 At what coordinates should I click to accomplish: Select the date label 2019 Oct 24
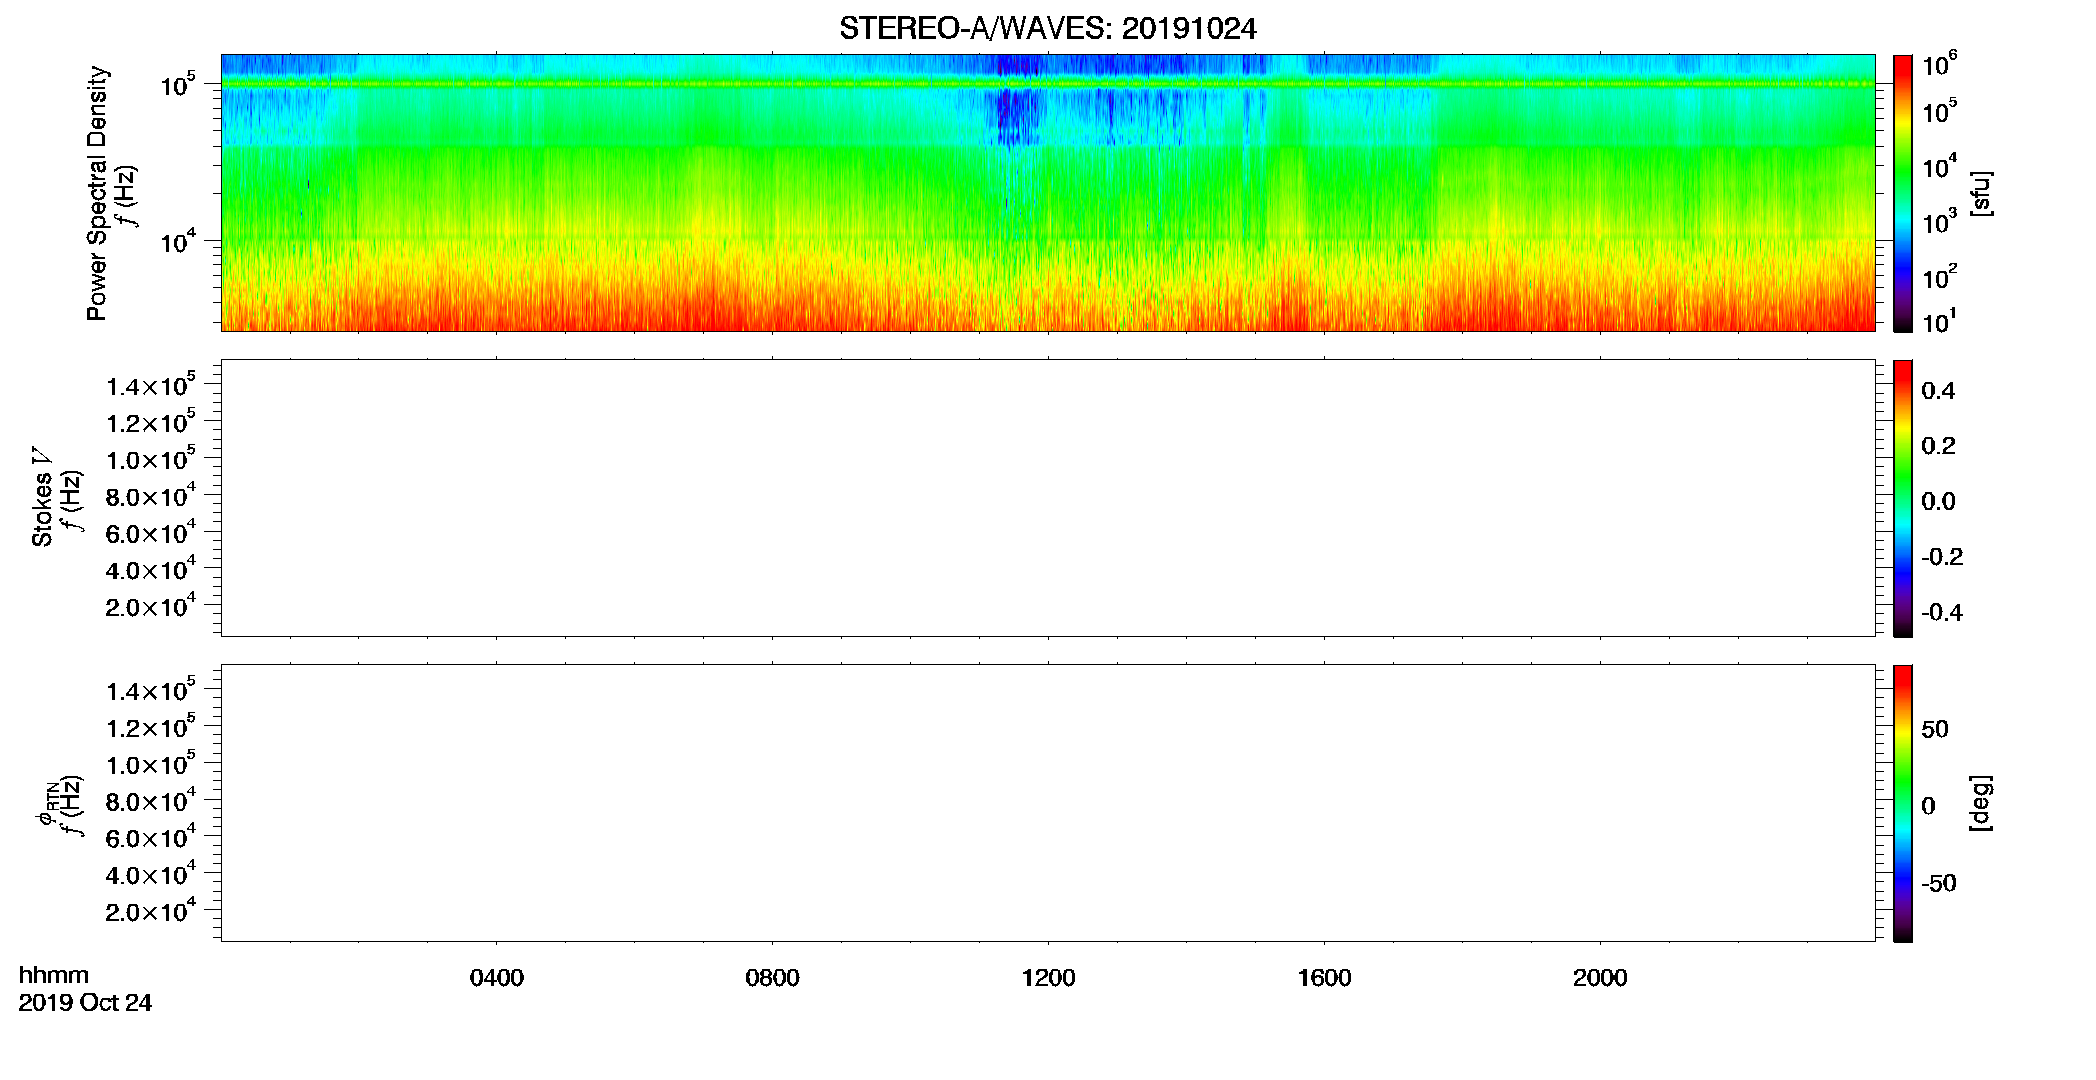tap(85, 1003)
